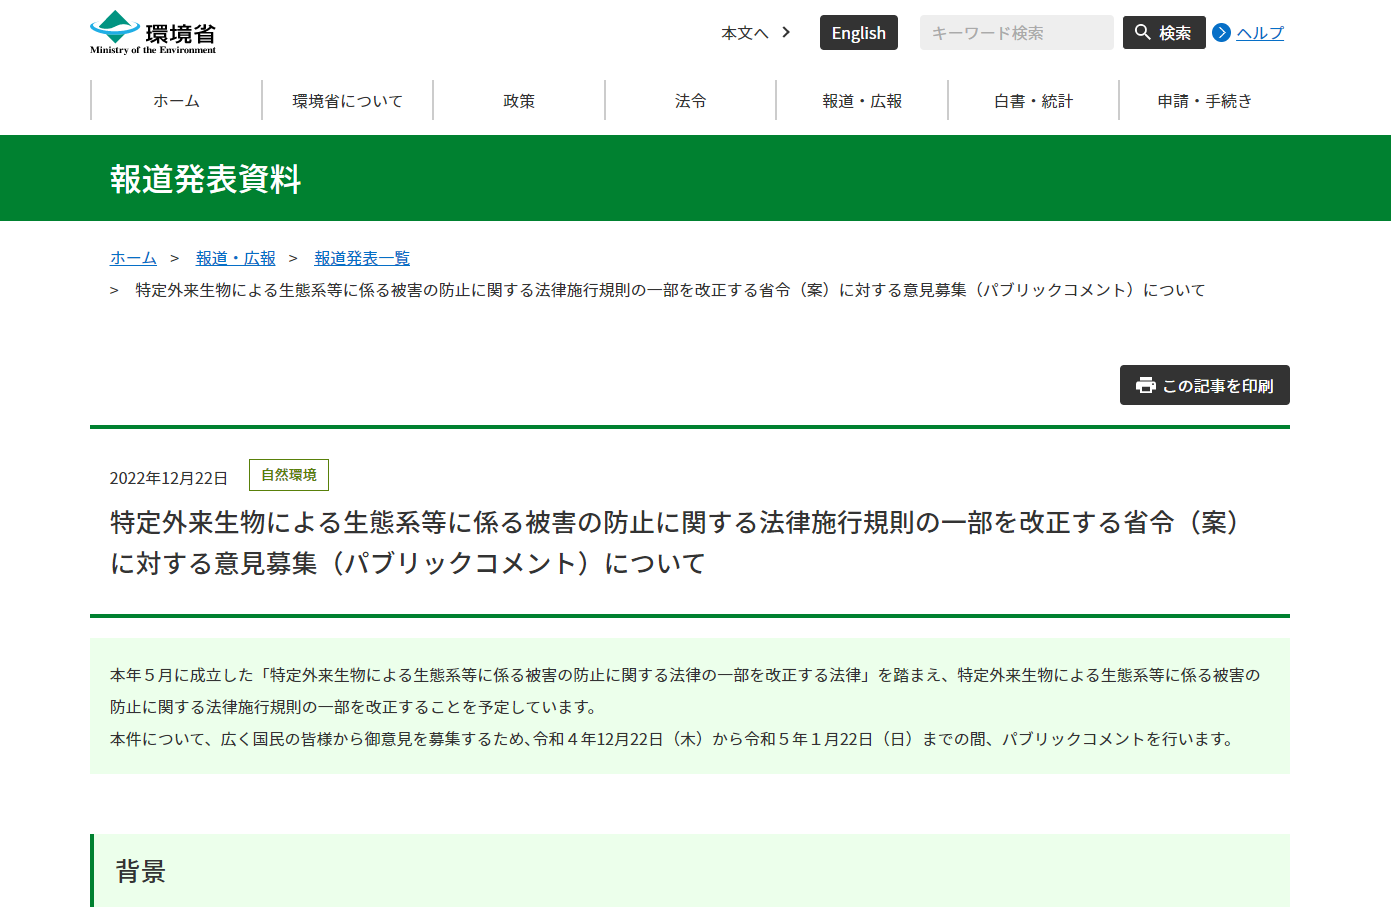
Task: Select 政策 in the navigation bar
Action: tap(519, 101)
